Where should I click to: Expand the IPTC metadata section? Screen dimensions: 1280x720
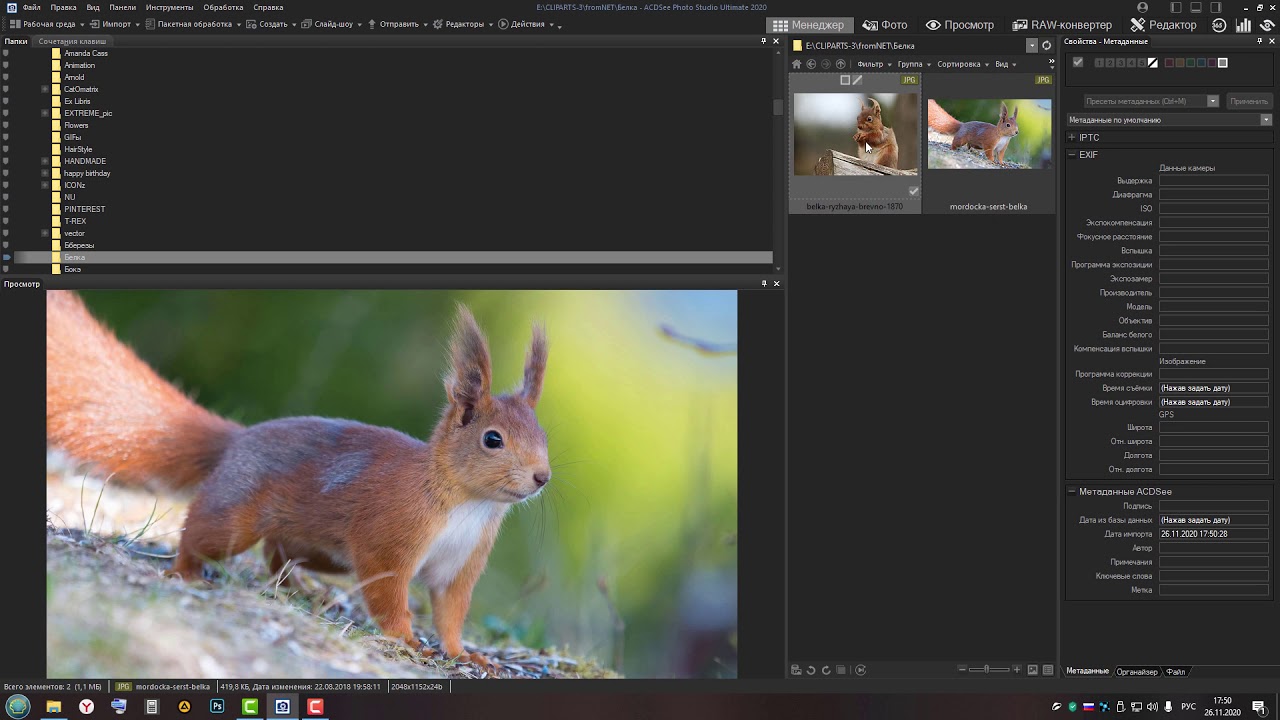pyautogui.click(x=1072, y=137)
